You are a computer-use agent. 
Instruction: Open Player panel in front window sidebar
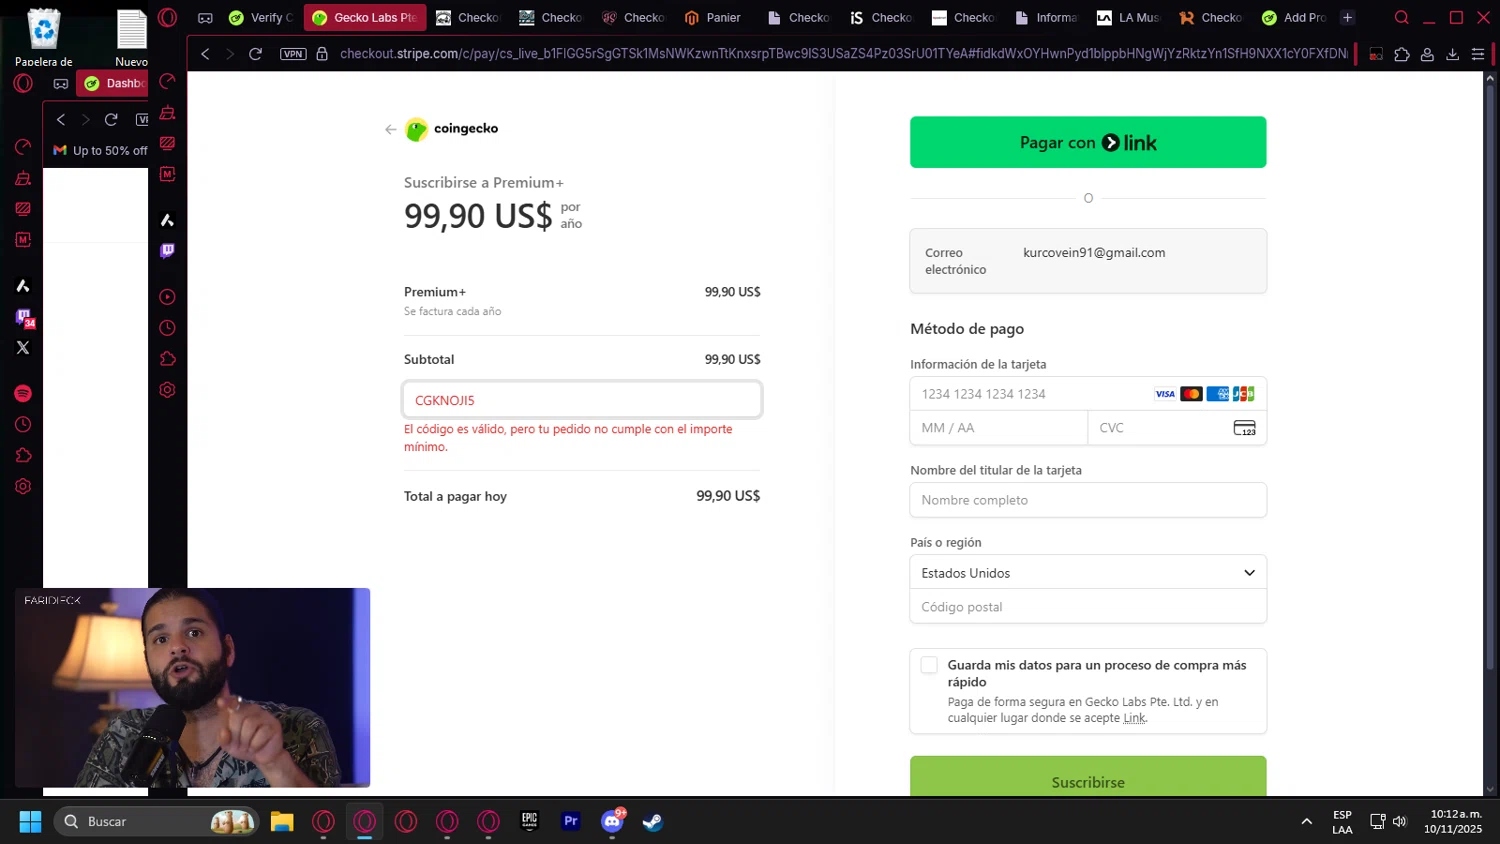[x=167, y=297]
